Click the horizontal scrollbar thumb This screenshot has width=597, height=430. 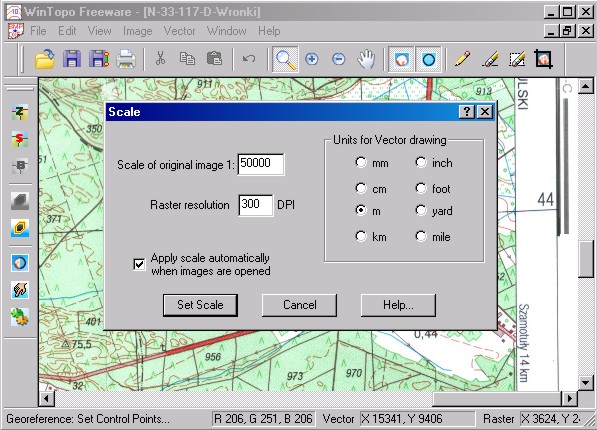coord(497,399)
